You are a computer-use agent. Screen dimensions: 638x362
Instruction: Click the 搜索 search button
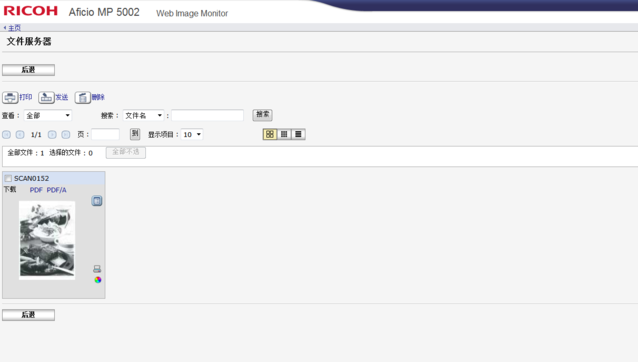tap(262, 115)
